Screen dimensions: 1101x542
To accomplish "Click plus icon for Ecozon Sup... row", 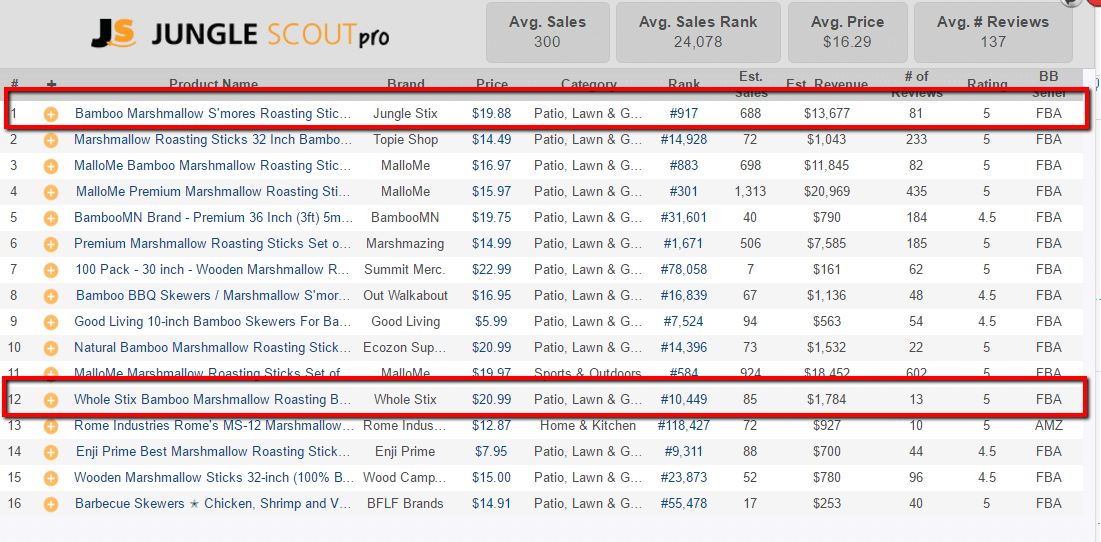I will [51, 348].
